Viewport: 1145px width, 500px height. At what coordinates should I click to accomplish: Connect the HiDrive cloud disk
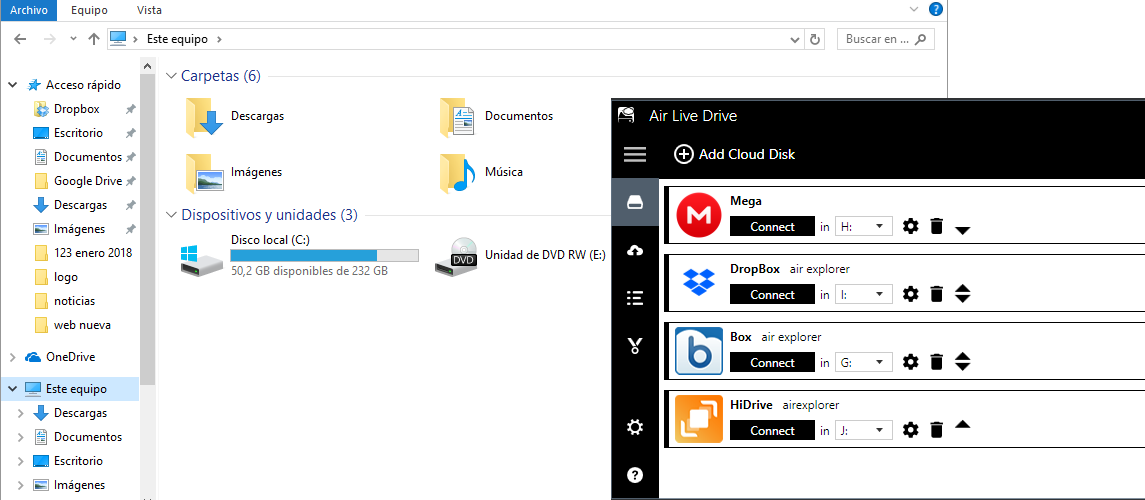click(772, 430)
